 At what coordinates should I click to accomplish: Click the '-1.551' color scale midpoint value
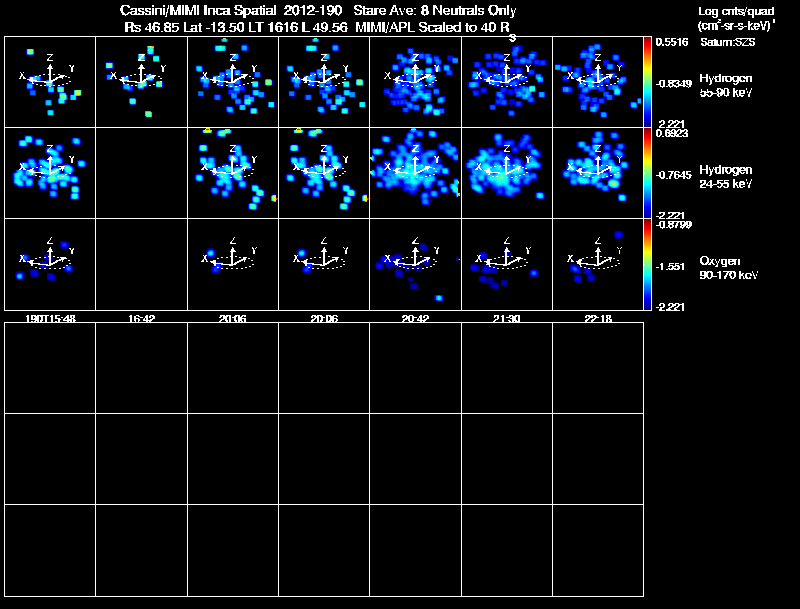(670, 266)
